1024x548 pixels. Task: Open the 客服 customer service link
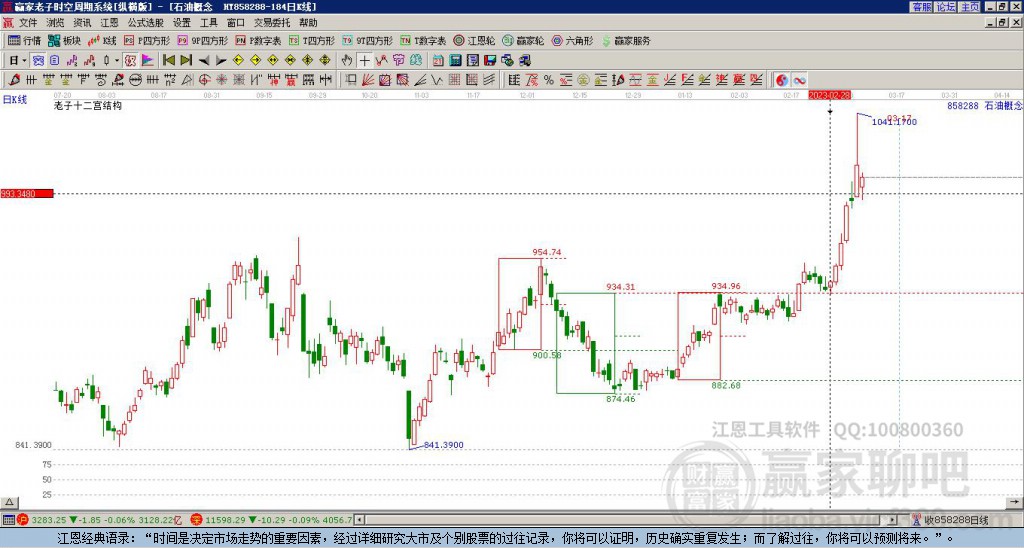921,7
